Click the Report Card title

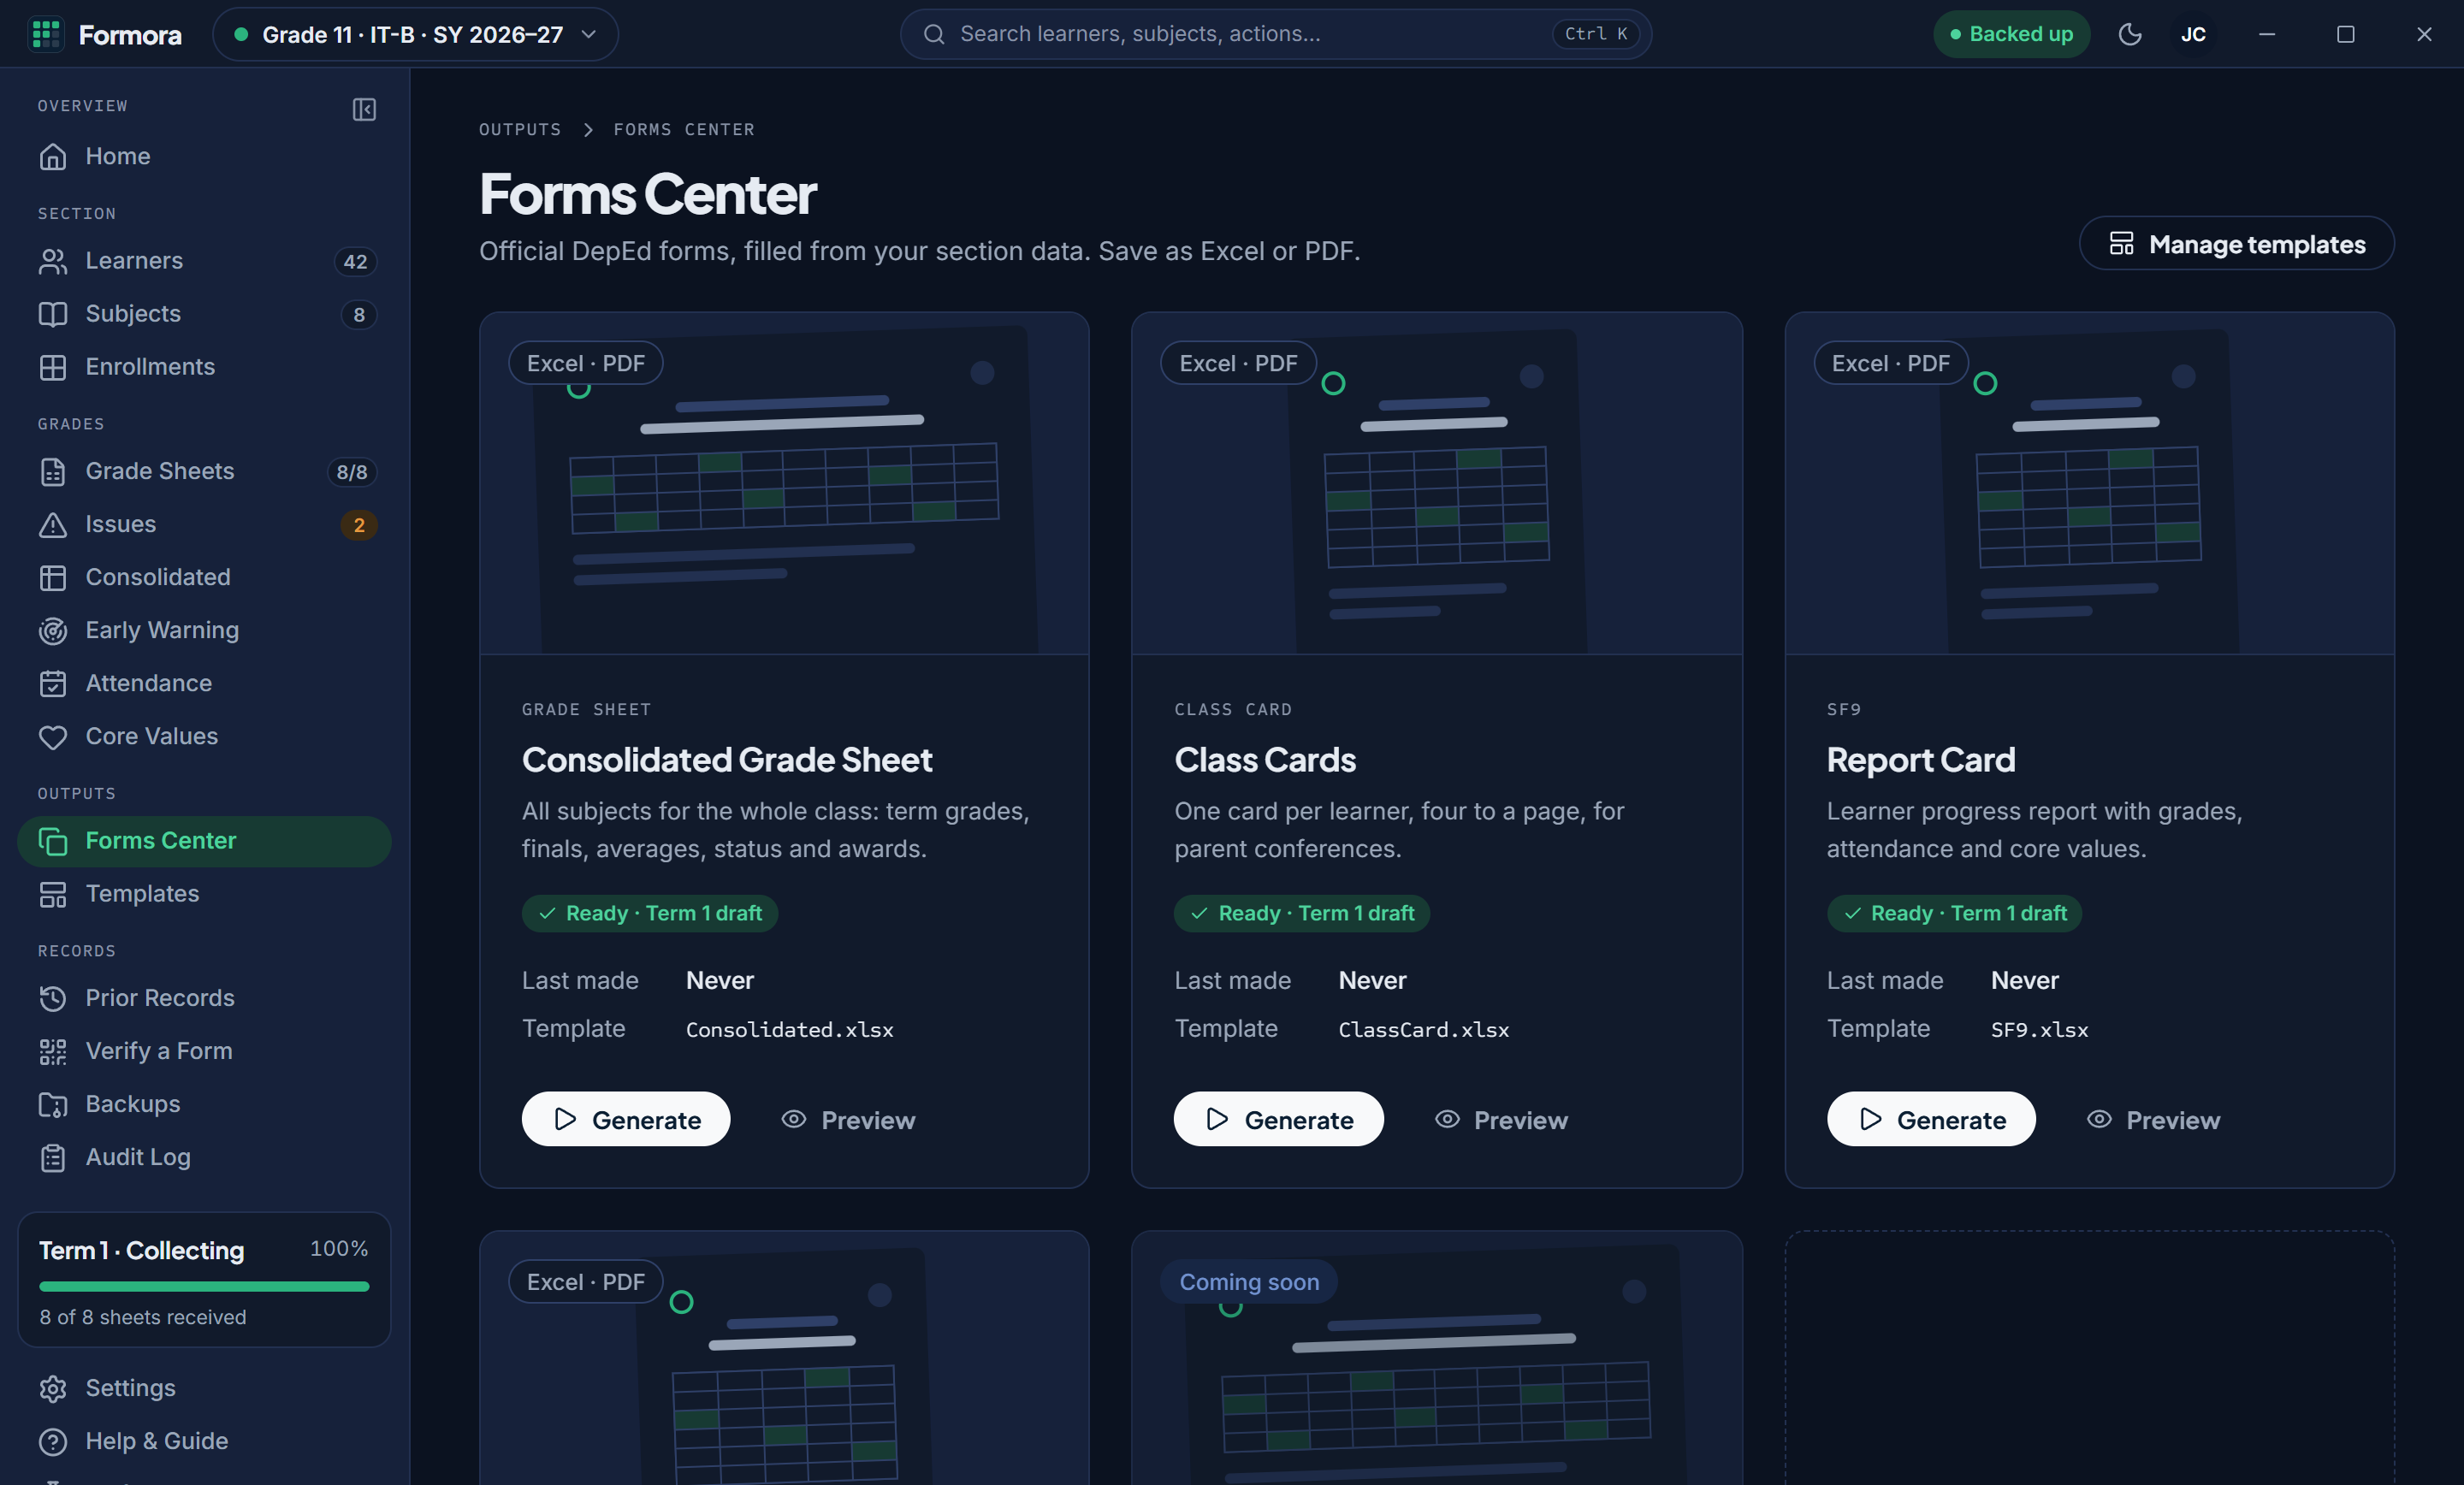coord(1921,760)
